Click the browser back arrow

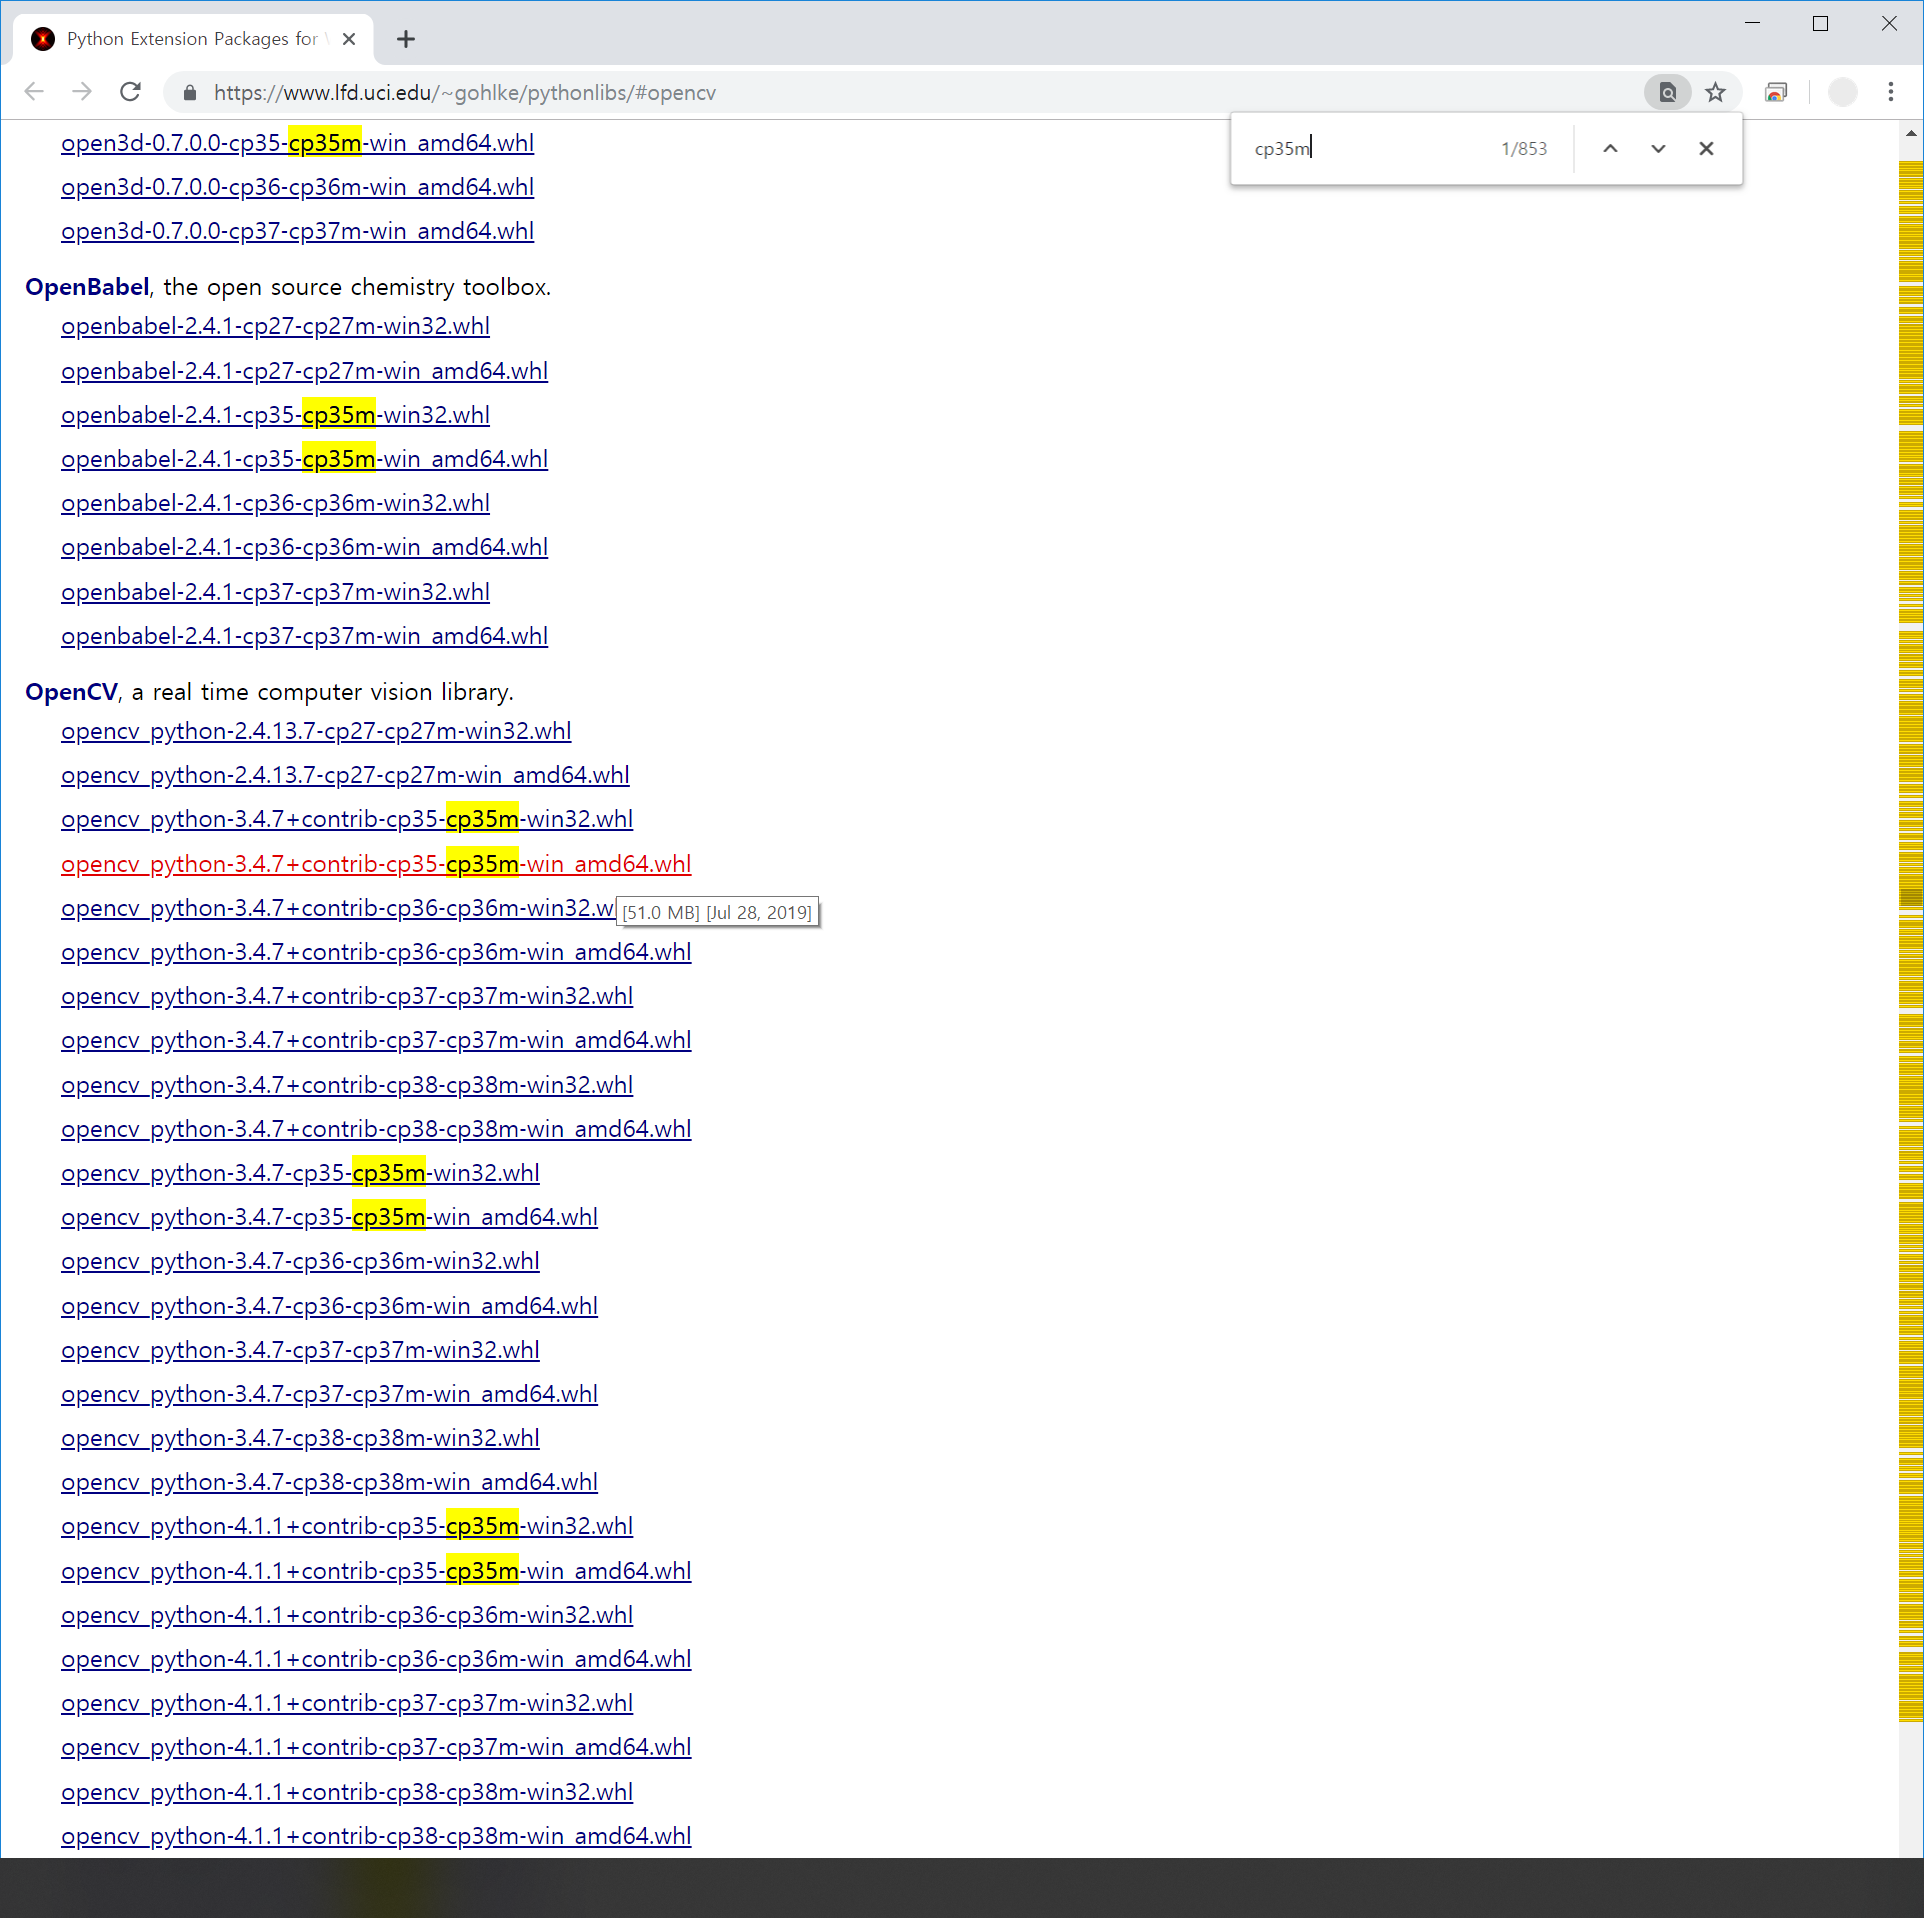tap(34, 92)
